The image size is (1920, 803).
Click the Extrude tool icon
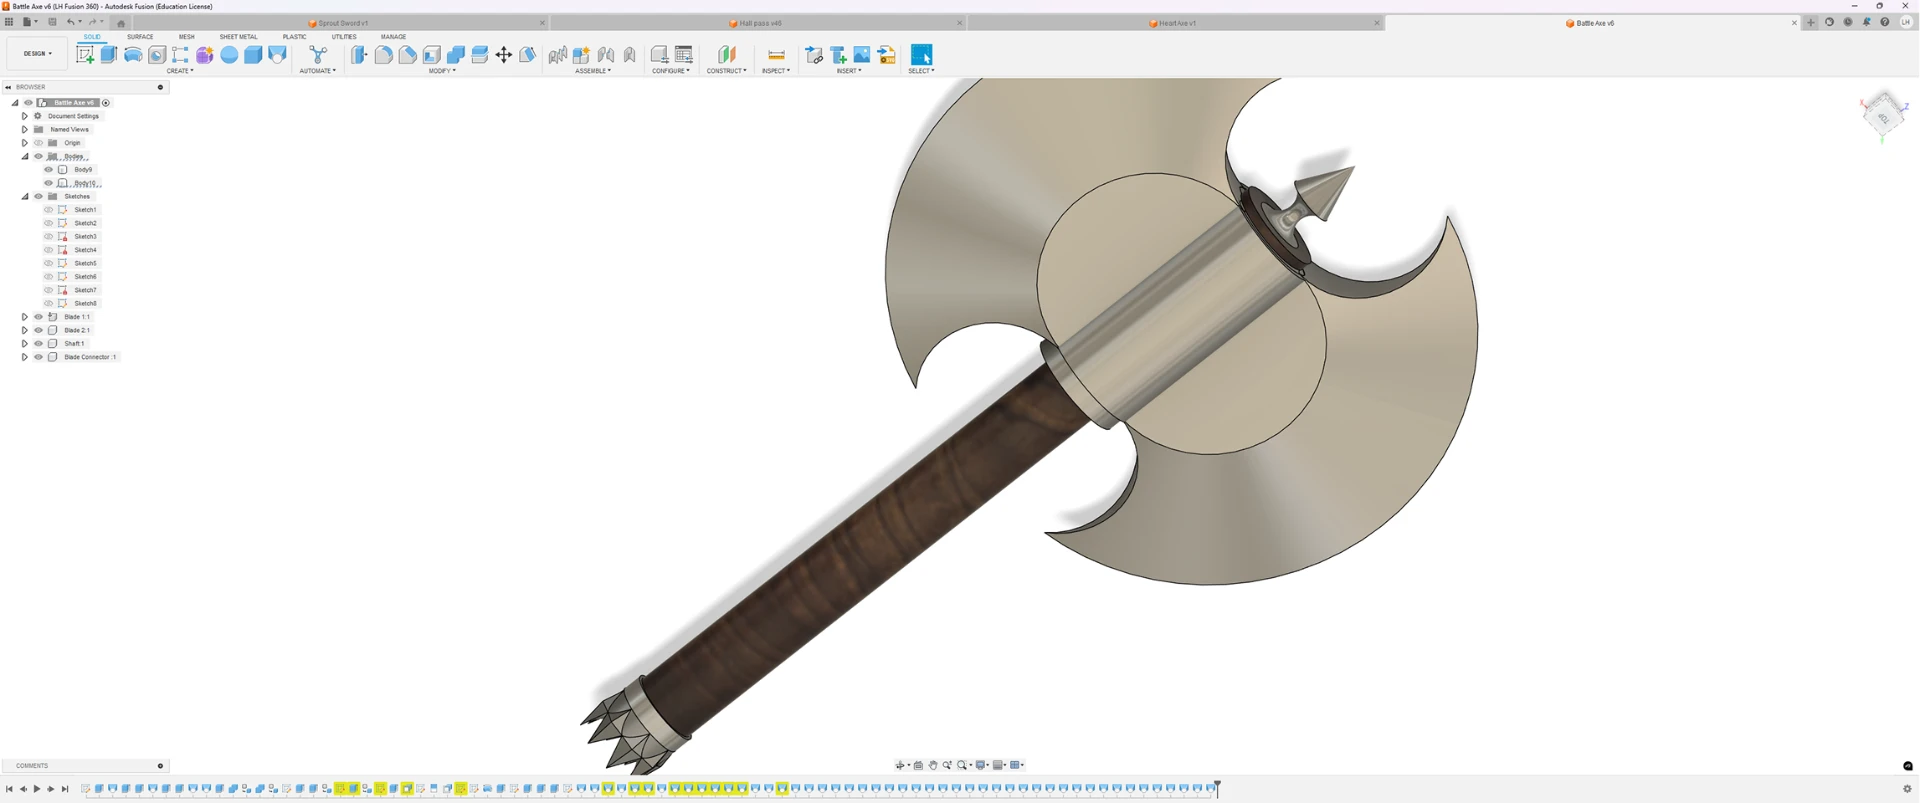(x=109, y=55)
